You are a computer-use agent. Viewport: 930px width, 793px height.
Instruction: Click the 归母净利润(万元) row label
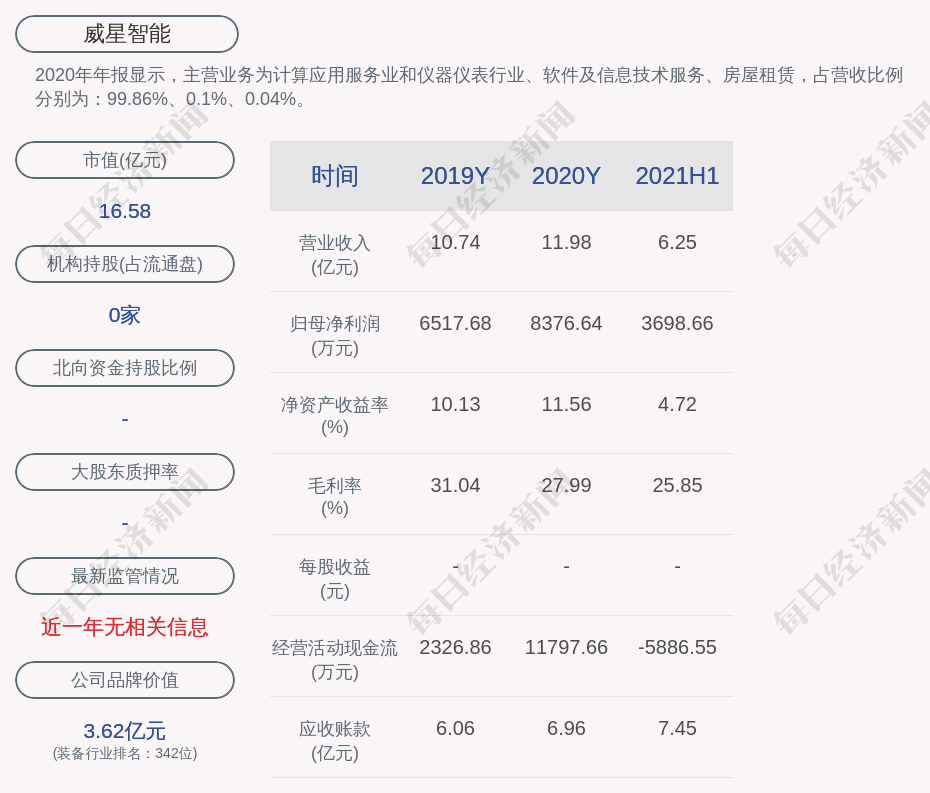[x=335, y=336]
